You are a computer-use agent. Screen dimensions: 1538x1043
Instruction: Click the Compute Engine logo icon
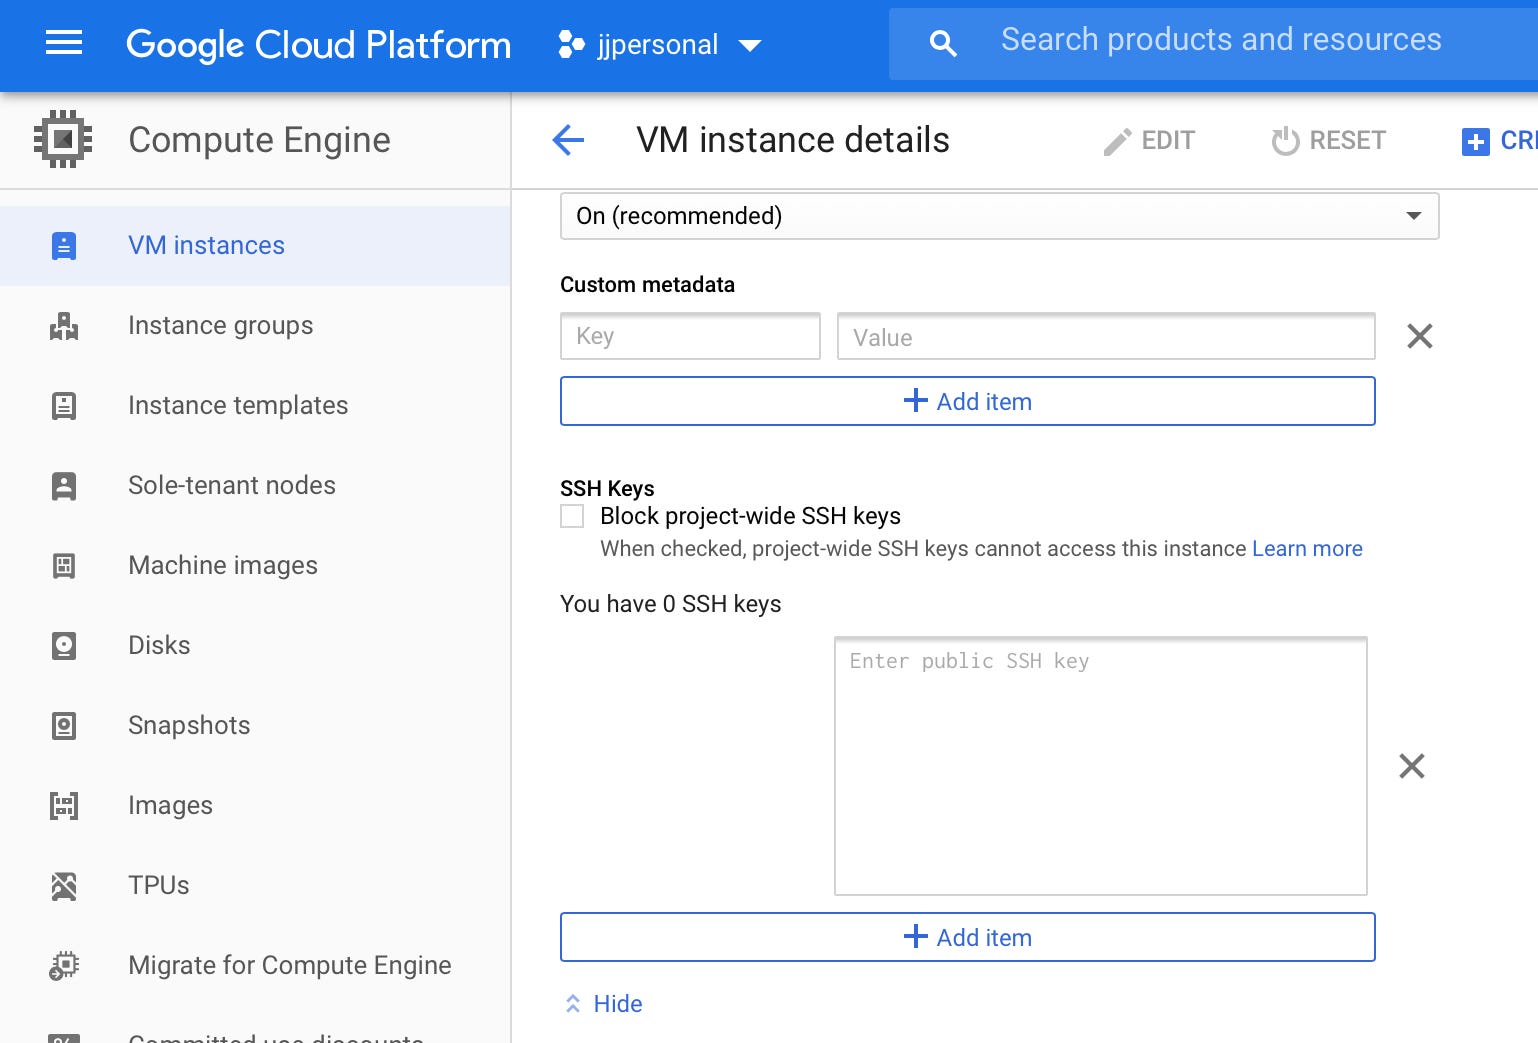(62, 139)
